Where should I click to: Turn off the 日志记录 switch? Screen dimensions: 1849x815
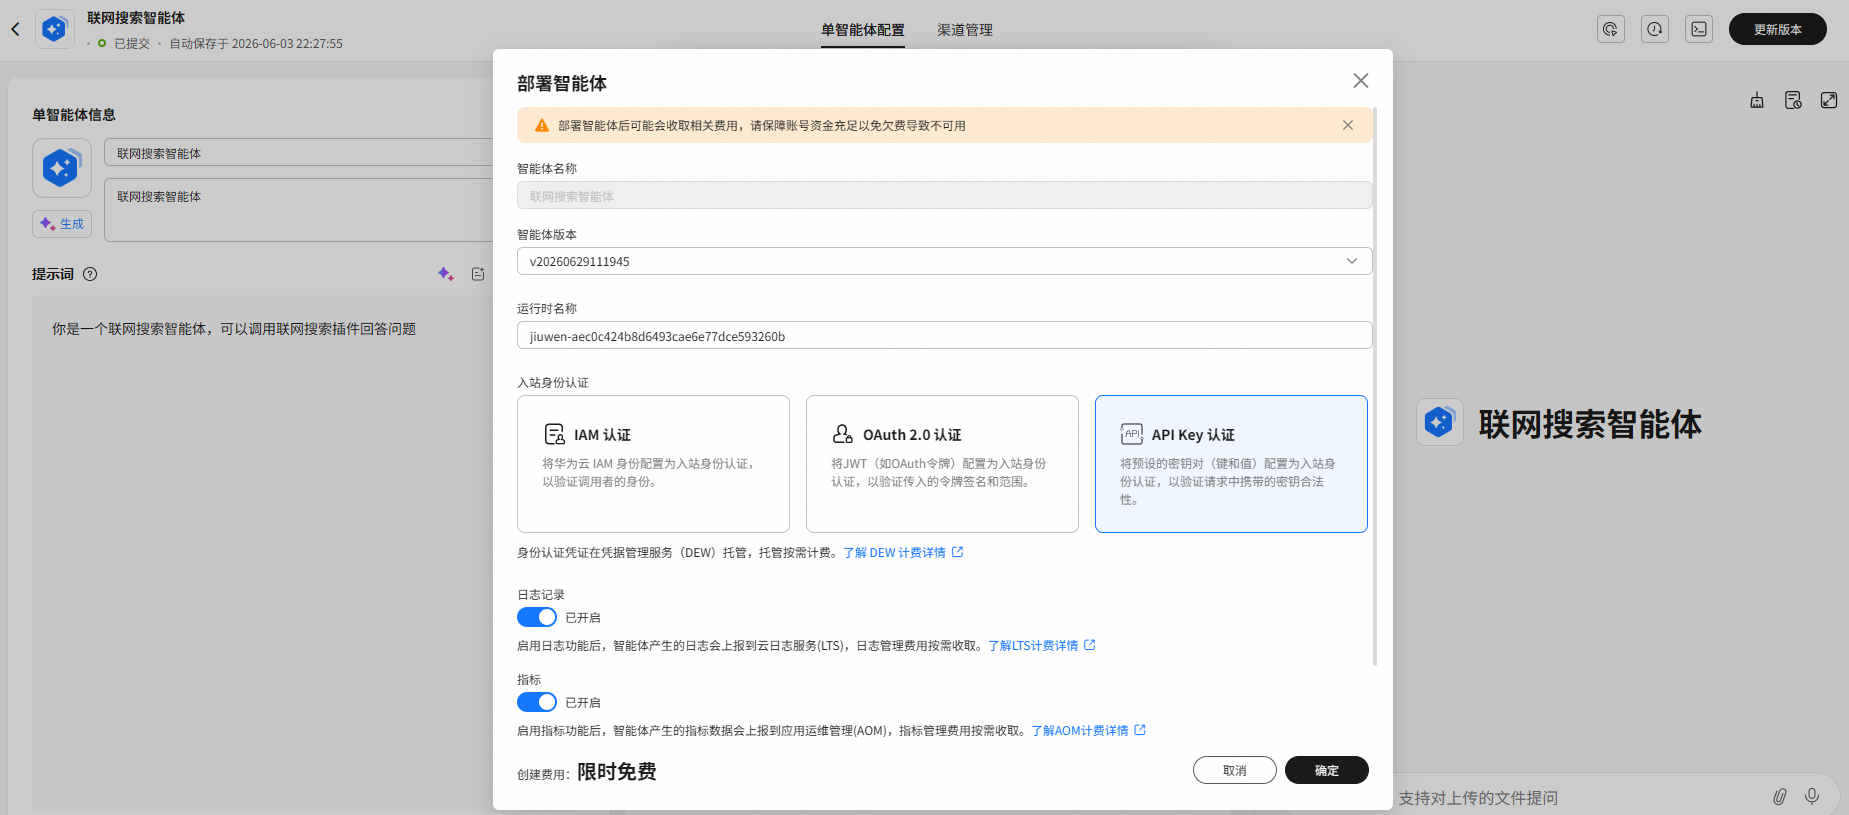(x=537, y=617)
